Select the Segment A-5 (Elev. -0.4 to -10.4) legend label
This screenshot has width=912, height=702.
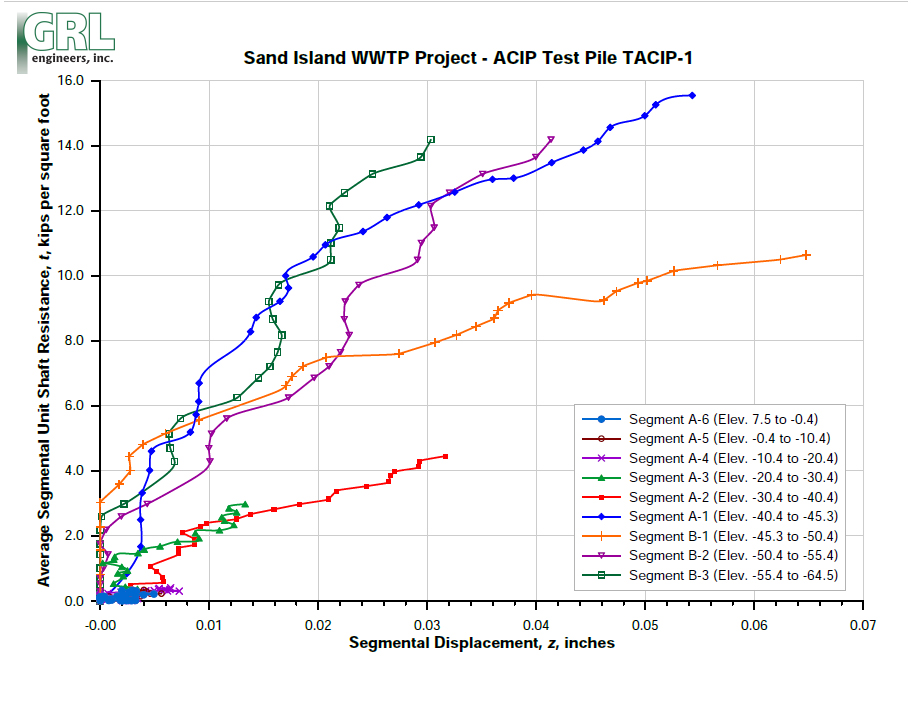[x=729, y=439]
